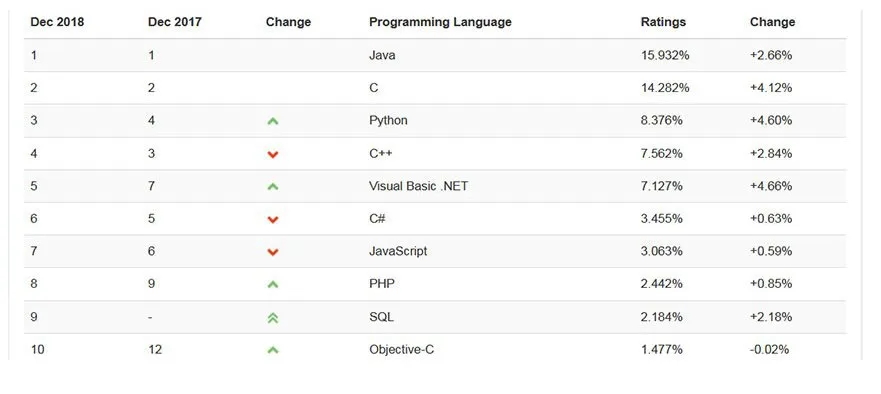This screenshot has width=881, height=394.
Task: Click the green up arrow beside Objective-C
Action: tap(273, 351)
